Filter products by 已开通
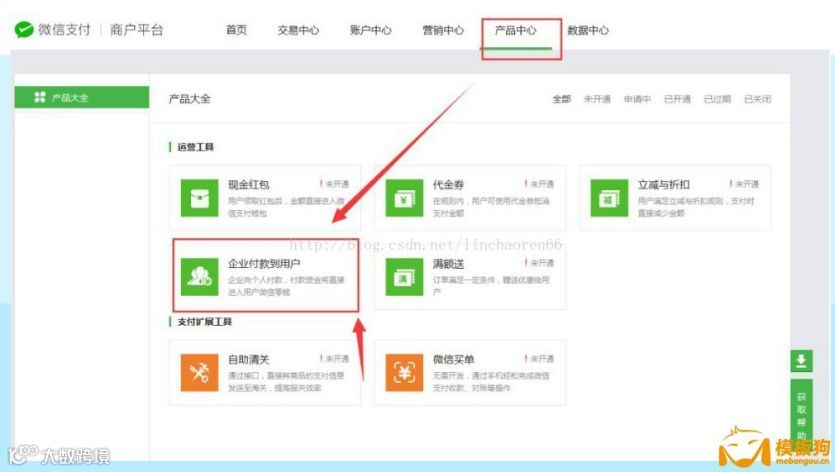This screenshot has height=472, width=835. (x=677, y=99)
